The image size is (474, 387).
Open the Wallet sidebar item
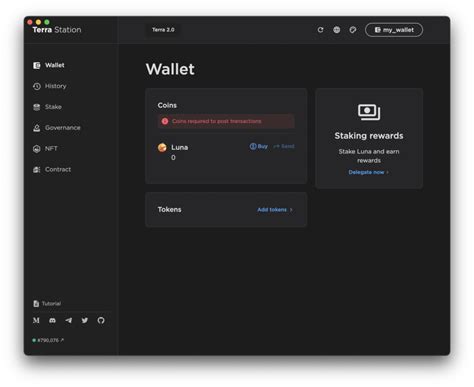tap(49, 65)
